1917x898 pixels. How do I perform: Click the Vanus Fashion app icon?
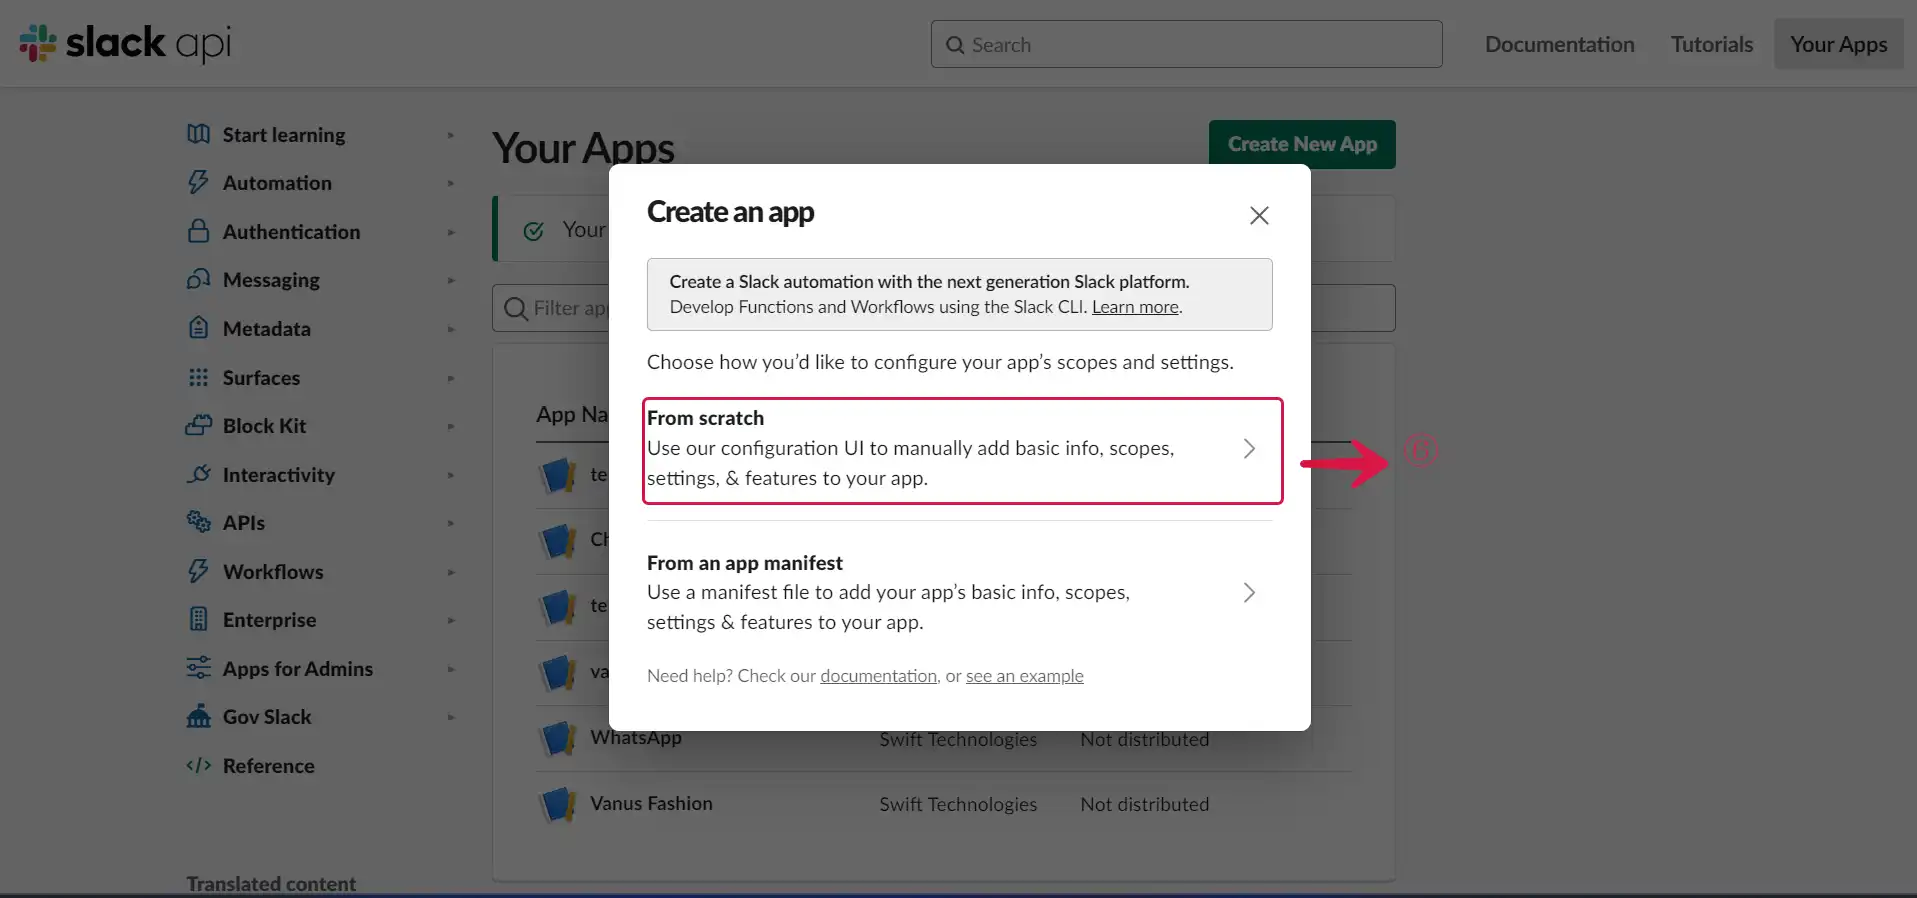557,804
